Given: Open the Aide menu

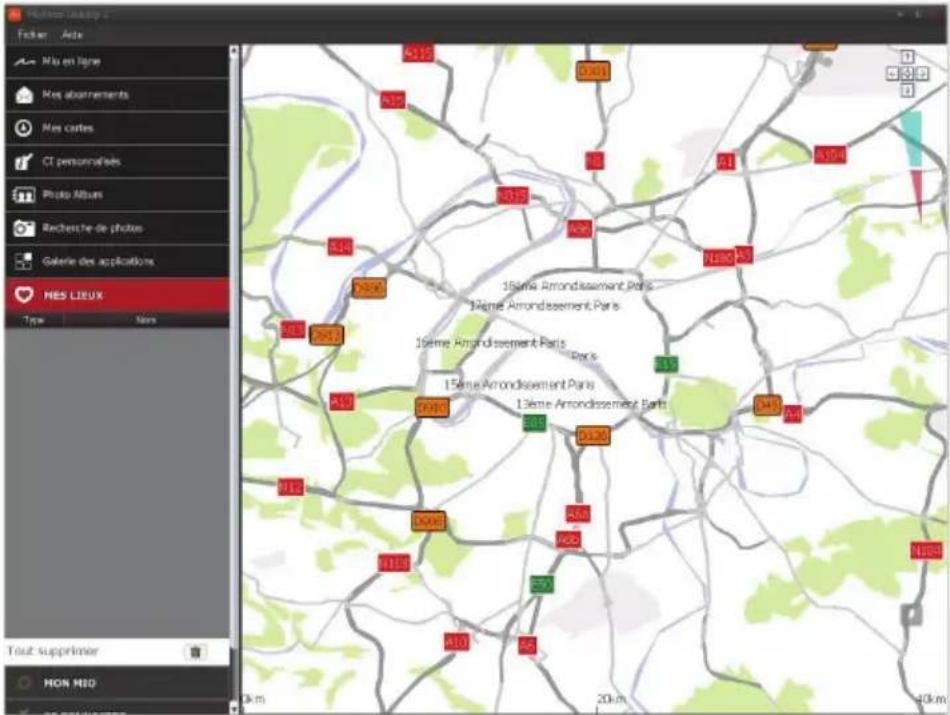Looking at the screenshot, I should [x=71, y=35].
